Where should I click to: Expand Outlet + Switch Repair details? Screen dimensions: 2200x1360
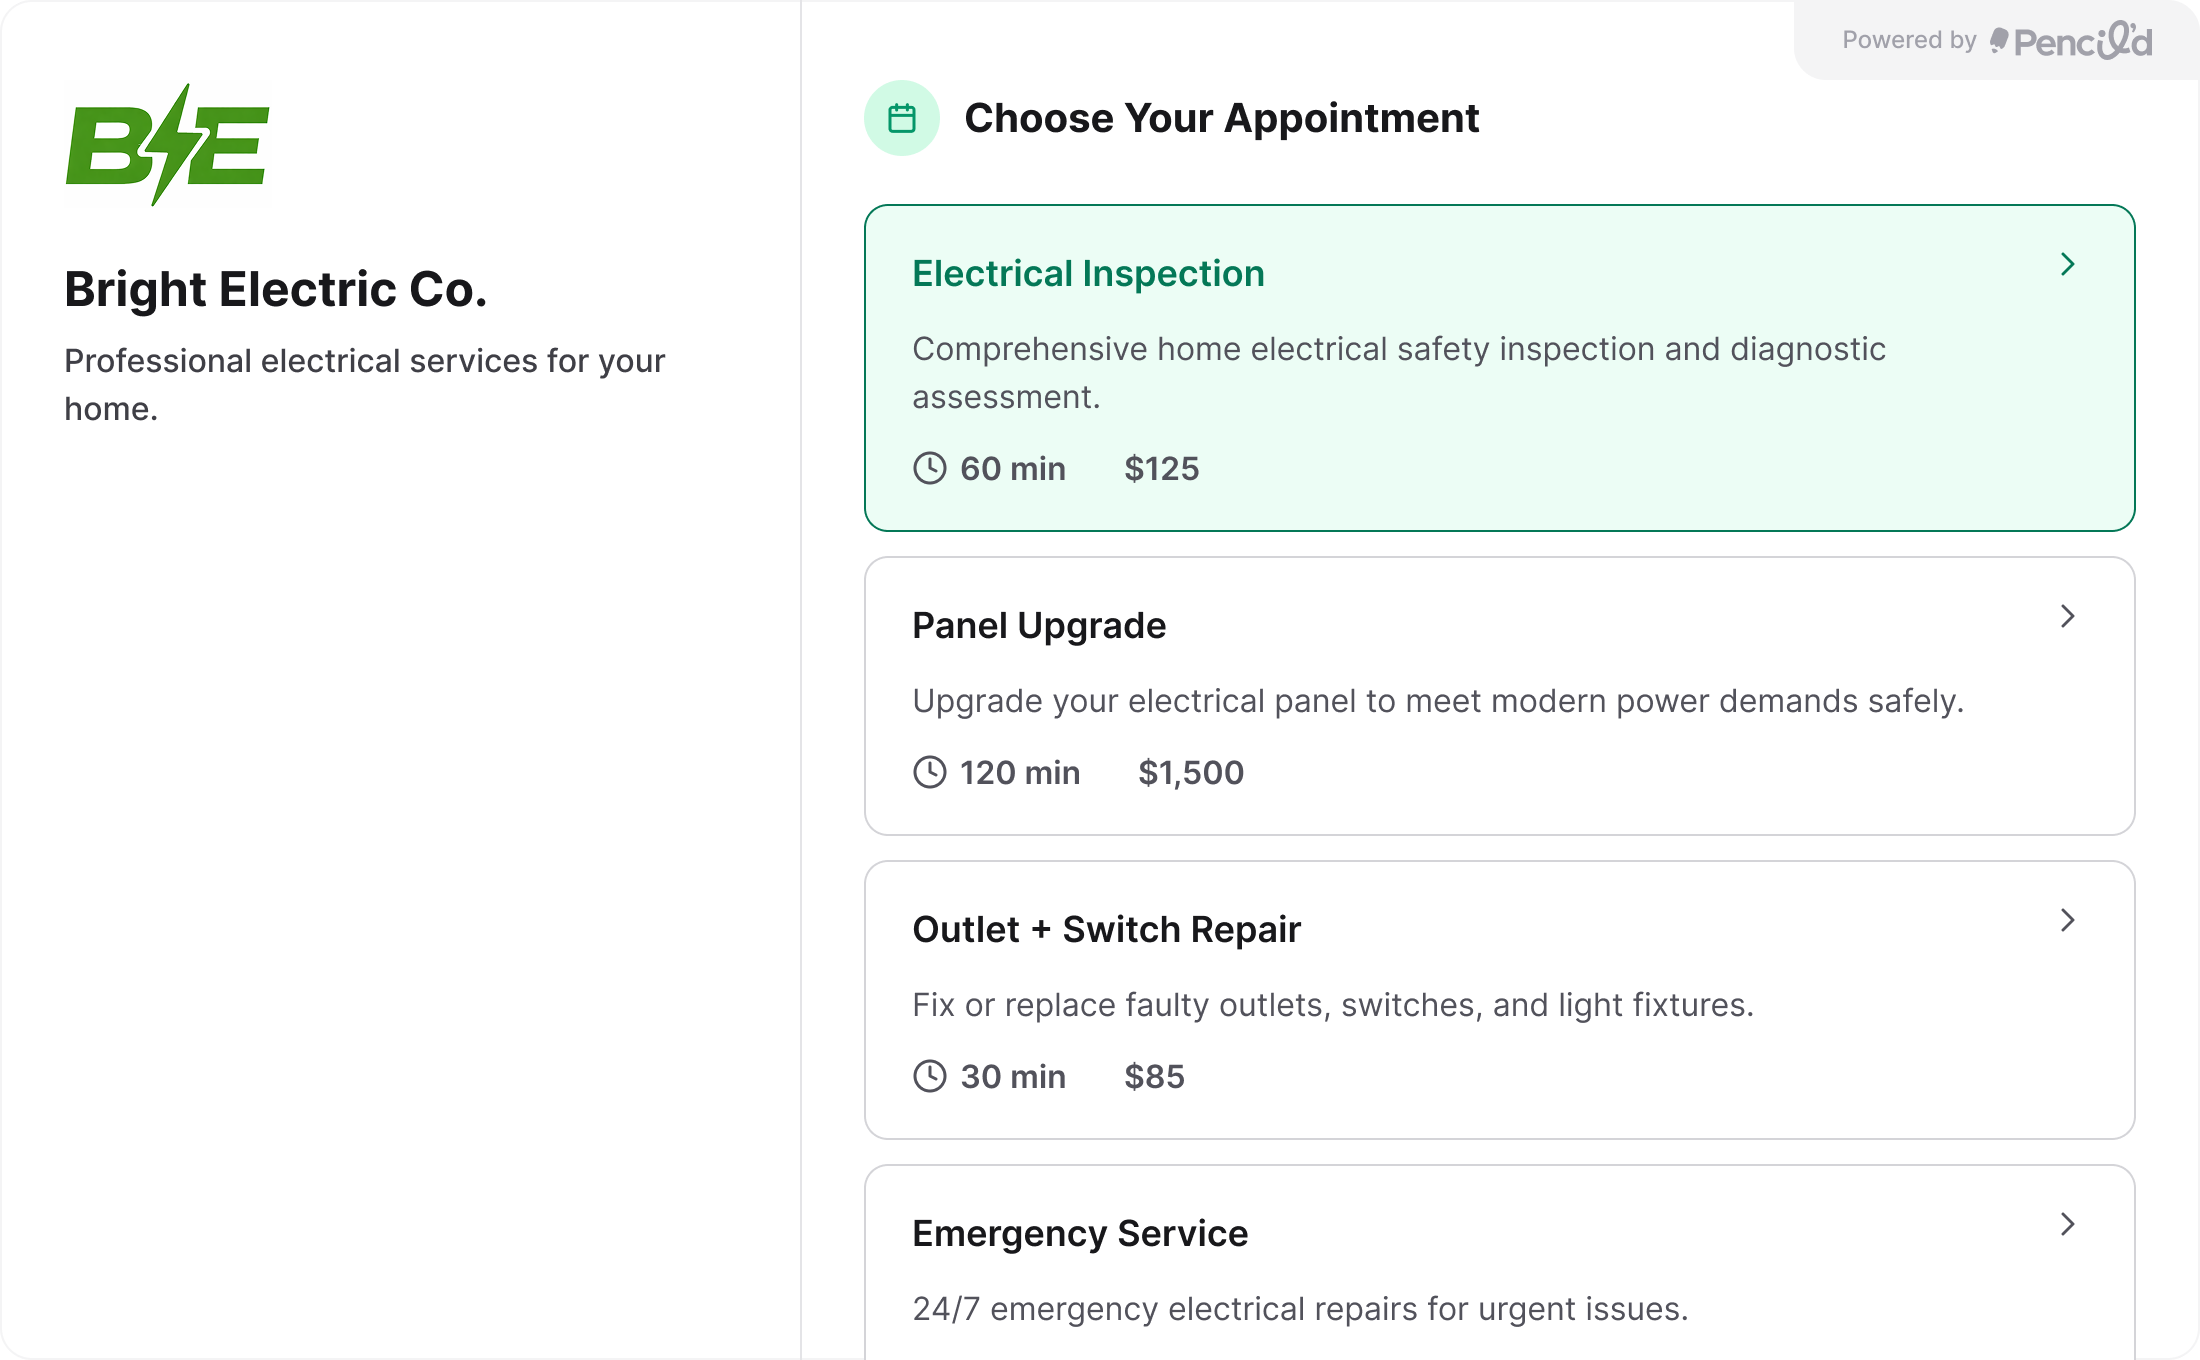1500,1000
